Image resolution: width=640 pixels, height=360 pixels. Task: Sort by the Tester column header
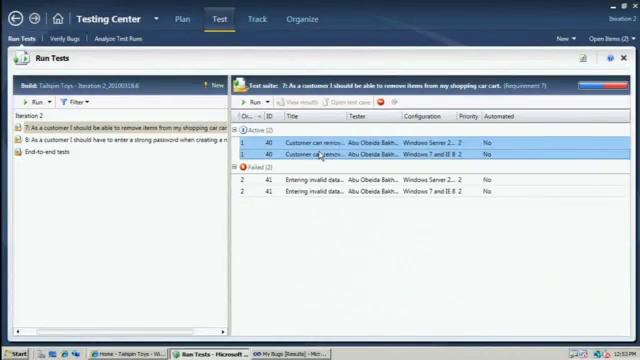(374, 116)
